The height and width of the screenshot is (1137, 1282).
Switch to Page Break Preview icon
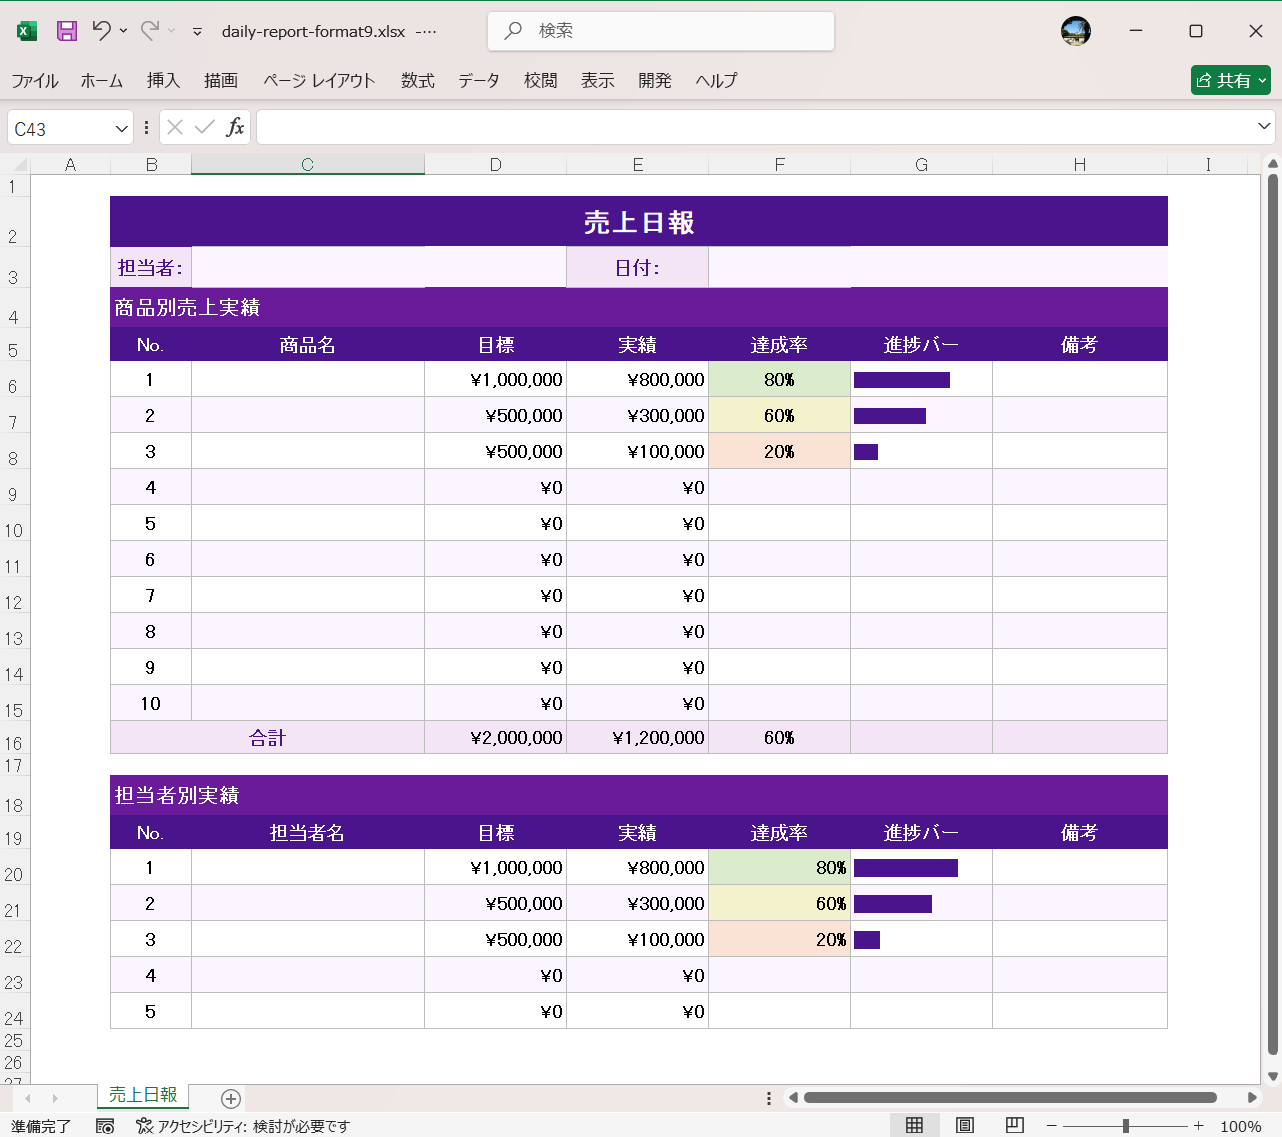1014,1125
